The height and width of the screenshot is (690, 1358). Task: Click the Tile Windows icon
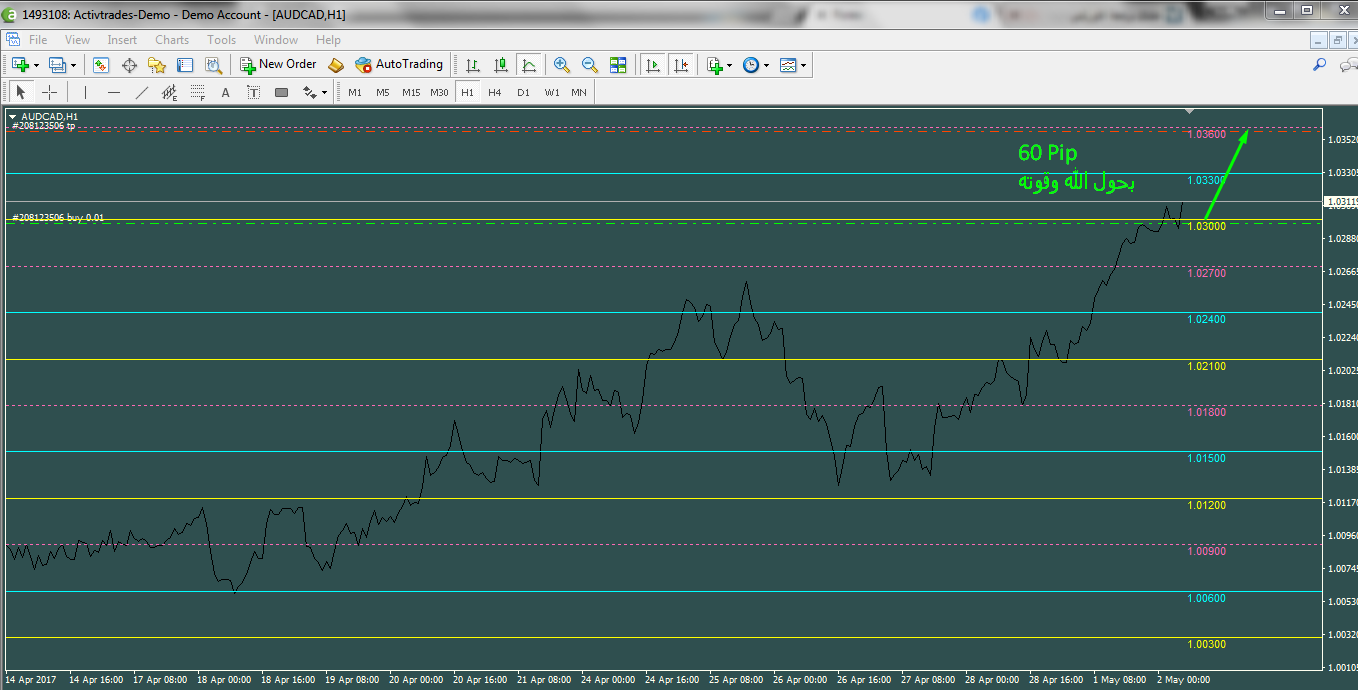618,65
